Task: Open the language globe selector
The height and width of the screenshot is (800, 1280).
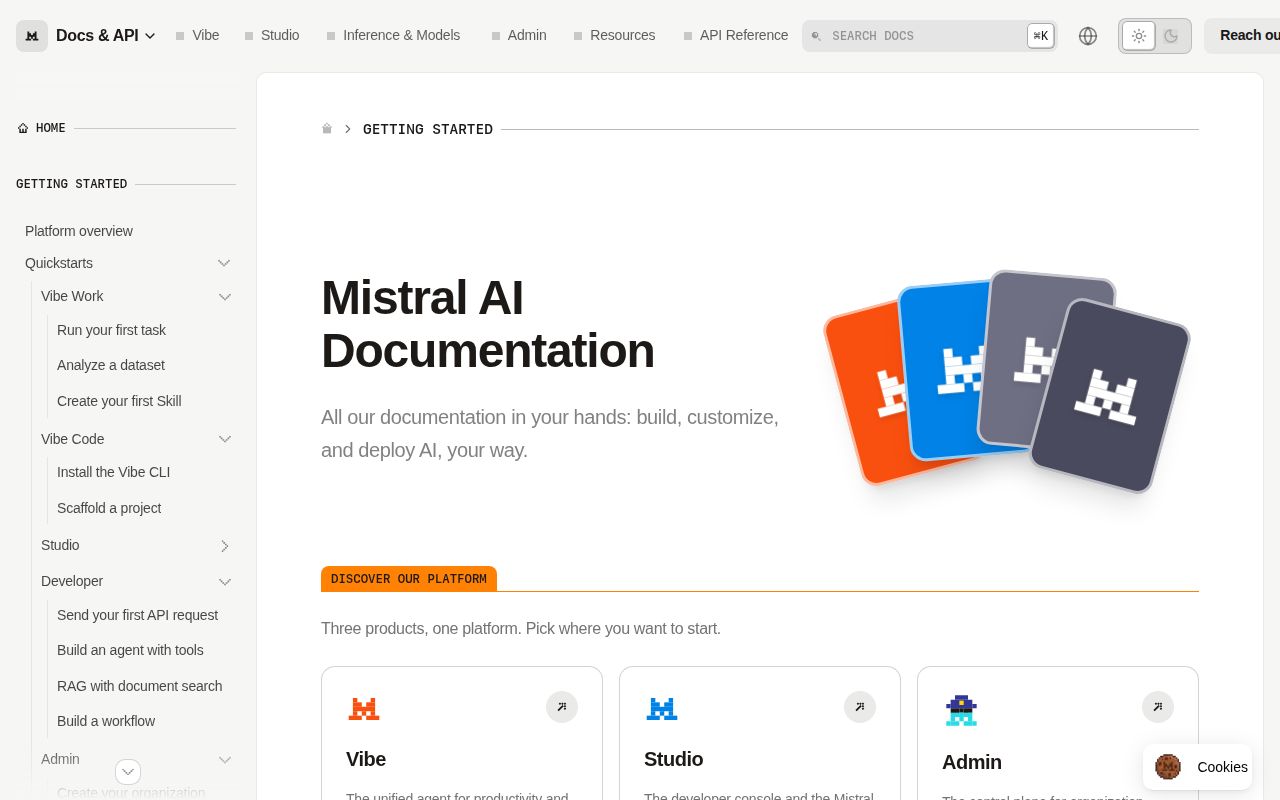Action: [x=1088, y=36]
